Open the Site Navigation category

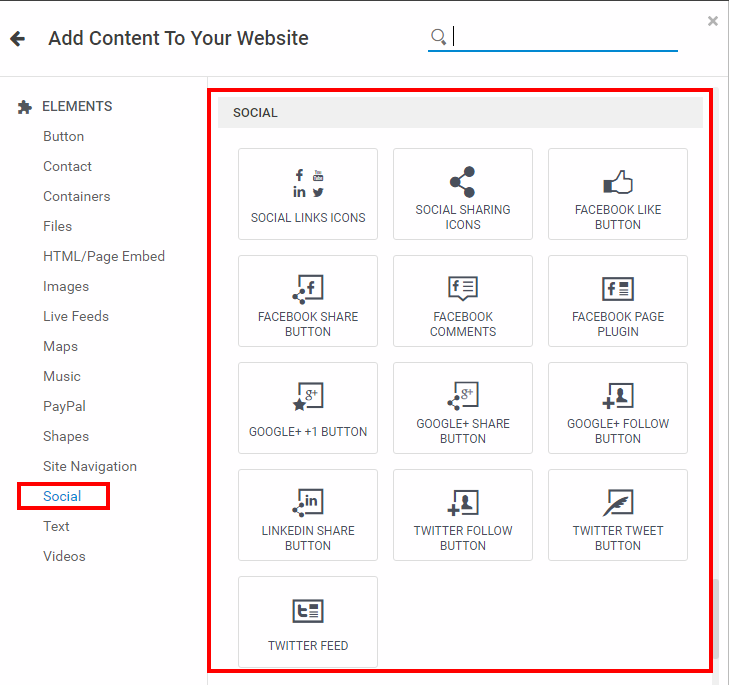(90, 466)
